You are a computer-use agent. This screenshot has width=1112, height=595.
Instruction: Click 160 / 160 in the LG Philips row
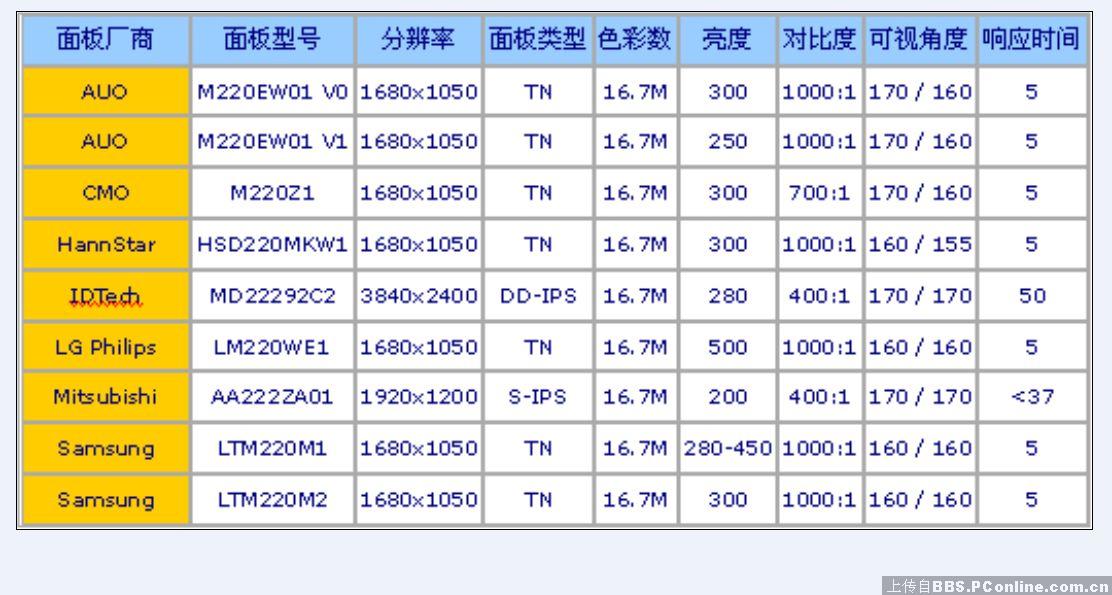[920, 347]
